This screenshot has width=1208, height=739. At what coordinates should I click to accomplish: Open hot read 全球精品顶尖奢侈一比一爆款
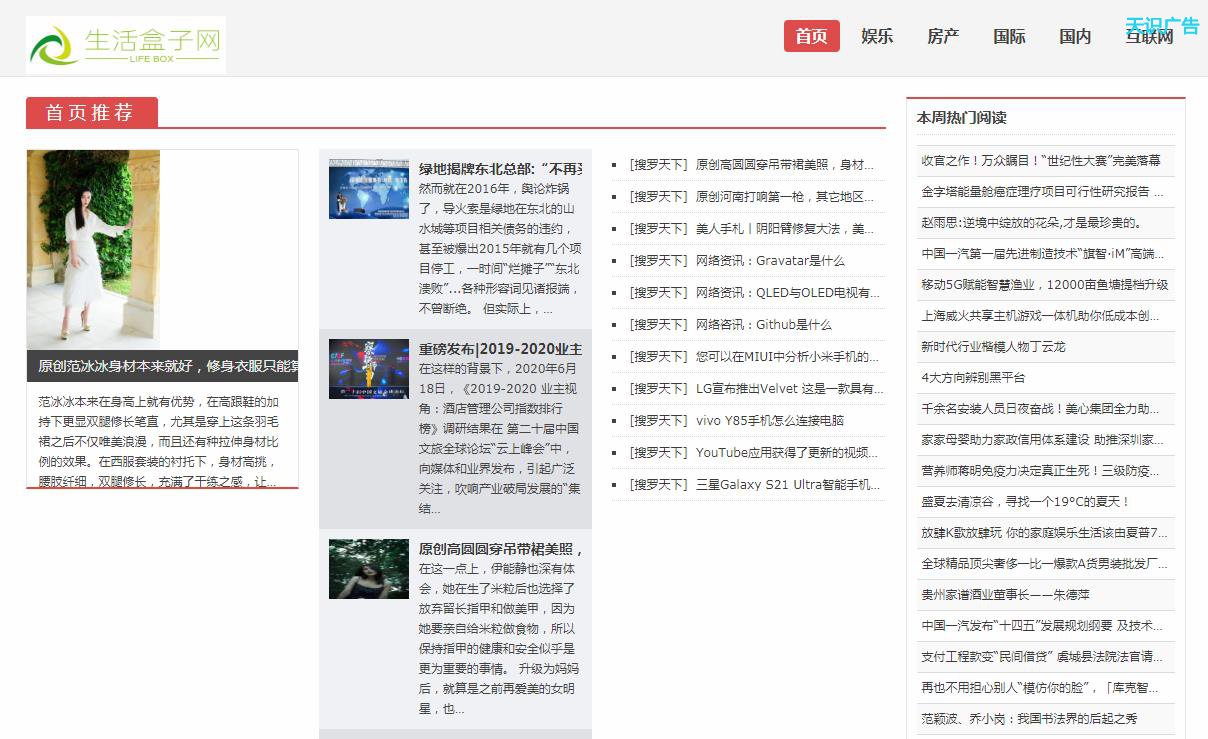(1044, 563)
